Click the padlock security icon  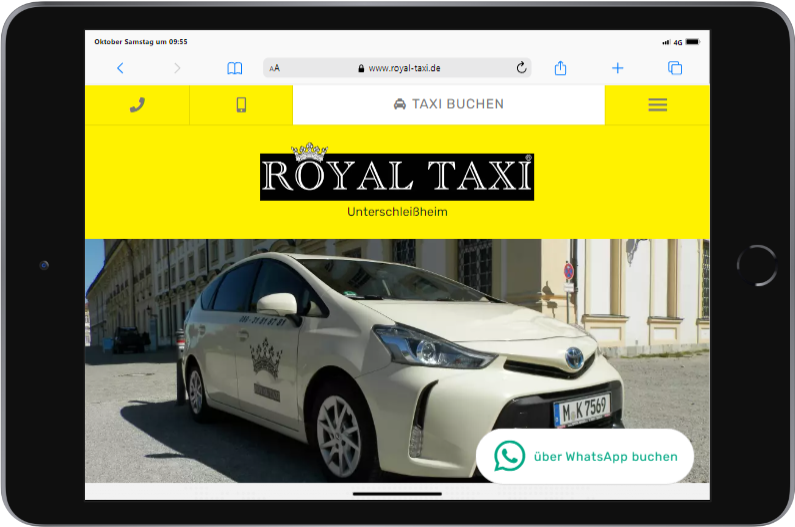pyautogui.click(x=361, y=68)
